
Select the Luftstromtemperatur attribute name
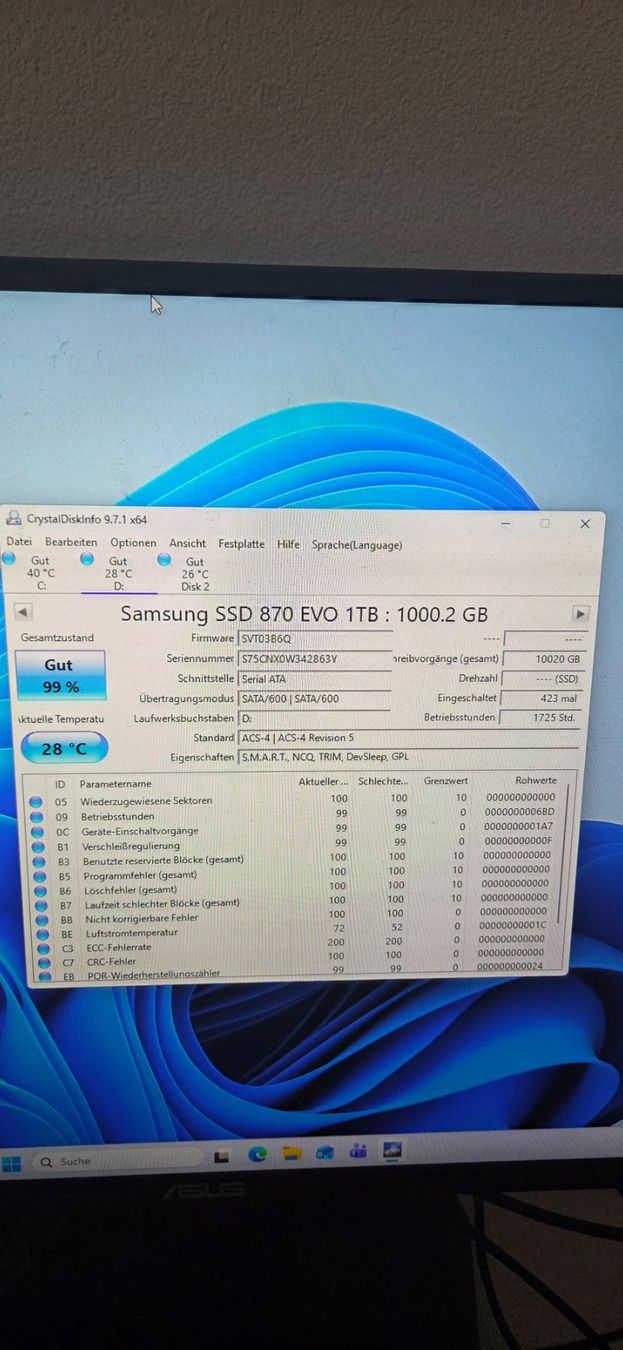pos(132,933)
